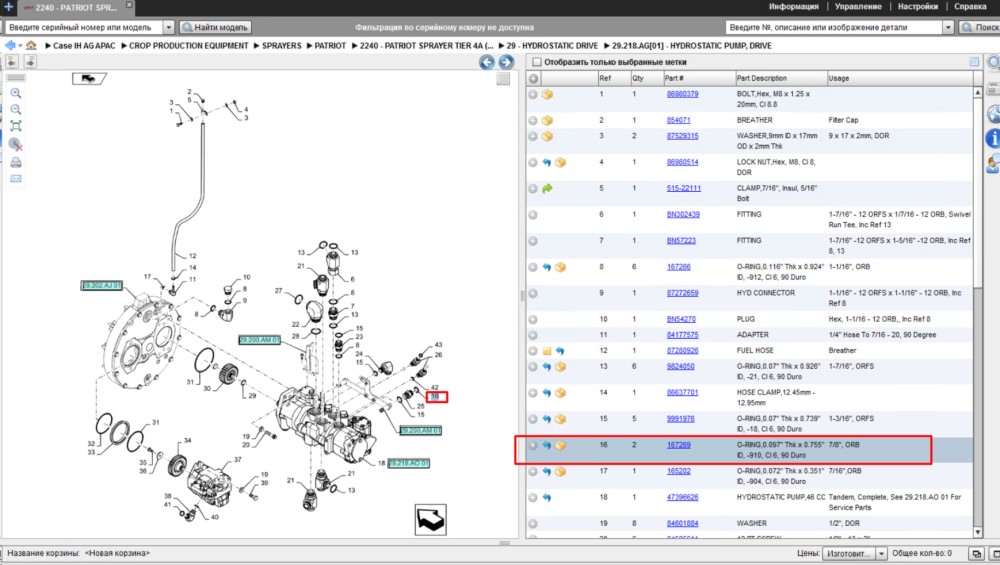This screenshot has height=565, width=1000.
Task: Close the 2240 - PATRIOT tab
Action: [x=129, y=5]
